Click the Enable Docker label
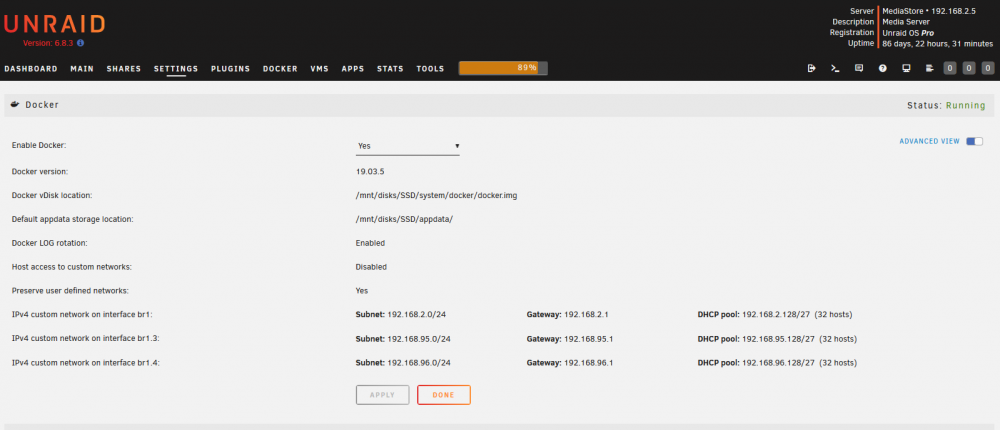Image resolution: width=1000 pixels, height=430 pixels. [x=39, y=145]
